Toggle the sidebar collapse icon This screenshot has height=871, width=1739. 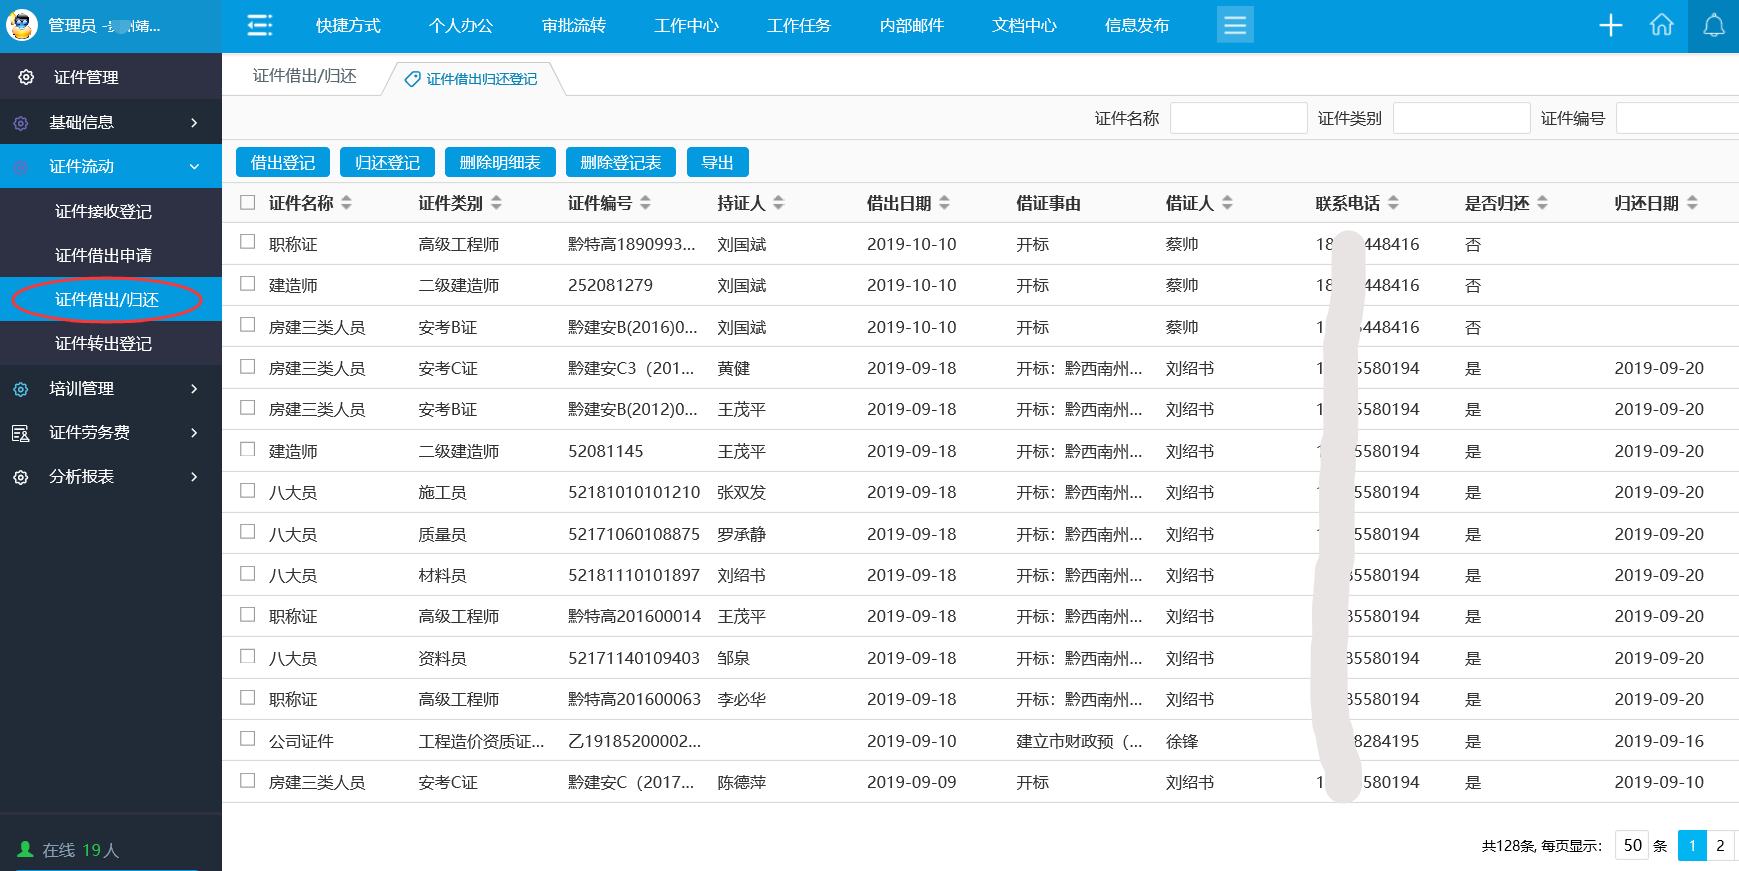pyautogui.click(x=260, y=25)
